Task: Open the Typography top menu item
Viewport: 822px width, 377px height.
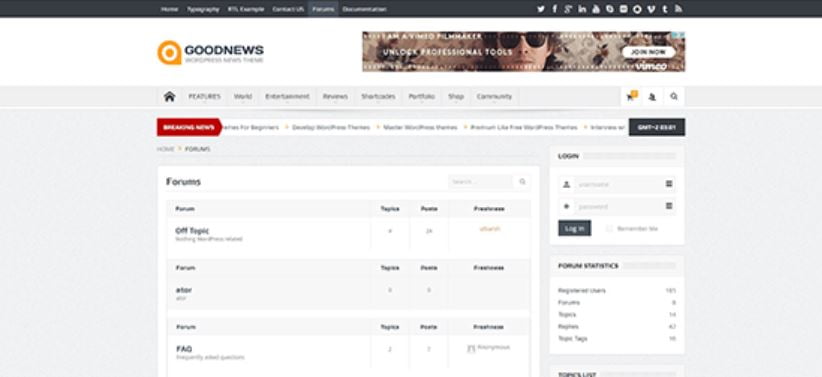Action: pos(203,9)
